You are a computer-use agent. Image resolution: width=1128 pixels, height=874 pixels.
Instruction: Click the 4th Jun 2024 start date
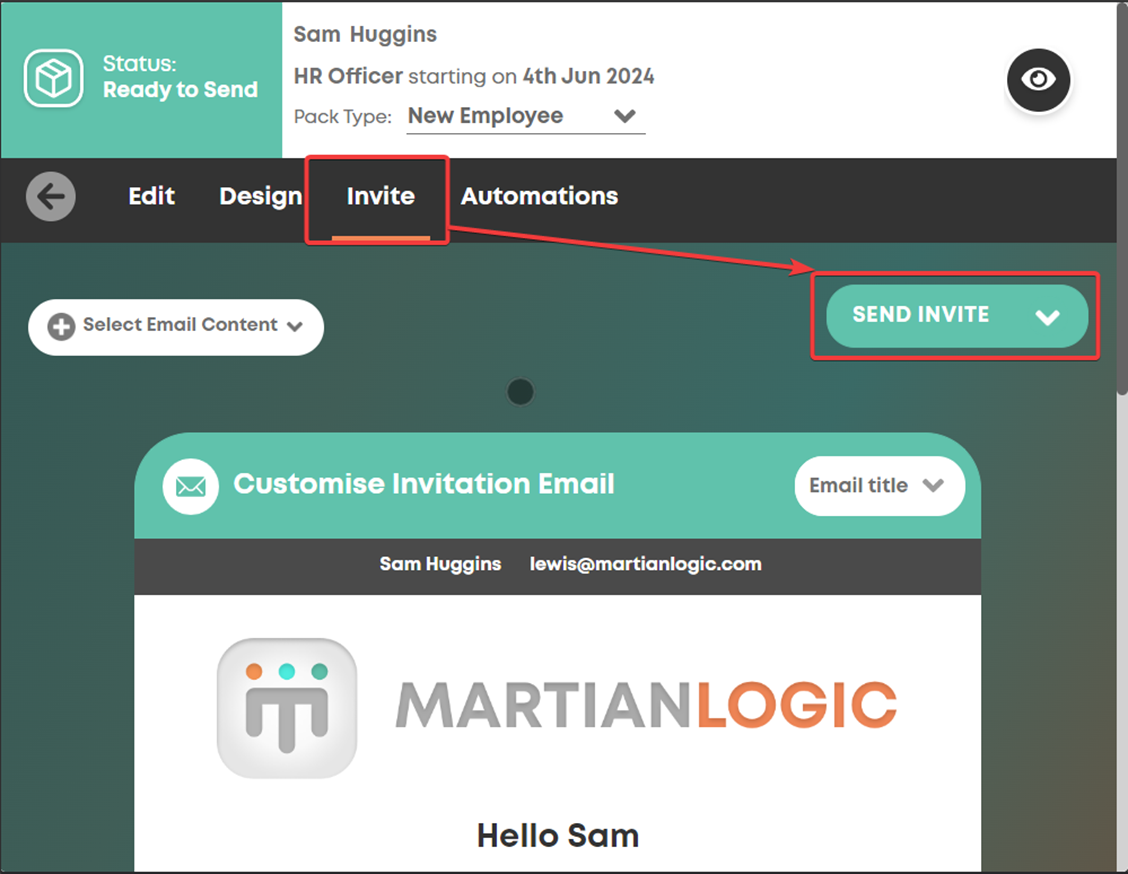coord(588,76)
